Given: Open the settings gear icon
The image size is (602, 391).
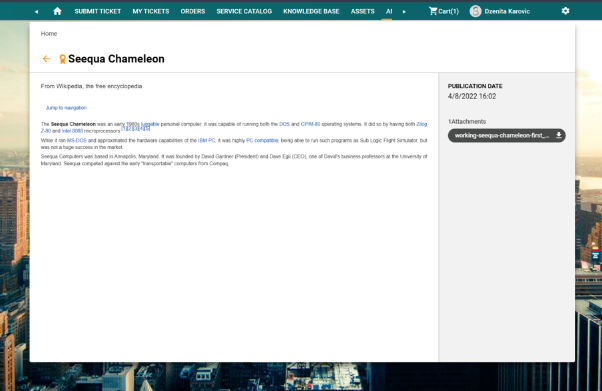Looking at the screenshot, I should click(x=565, y=11).
